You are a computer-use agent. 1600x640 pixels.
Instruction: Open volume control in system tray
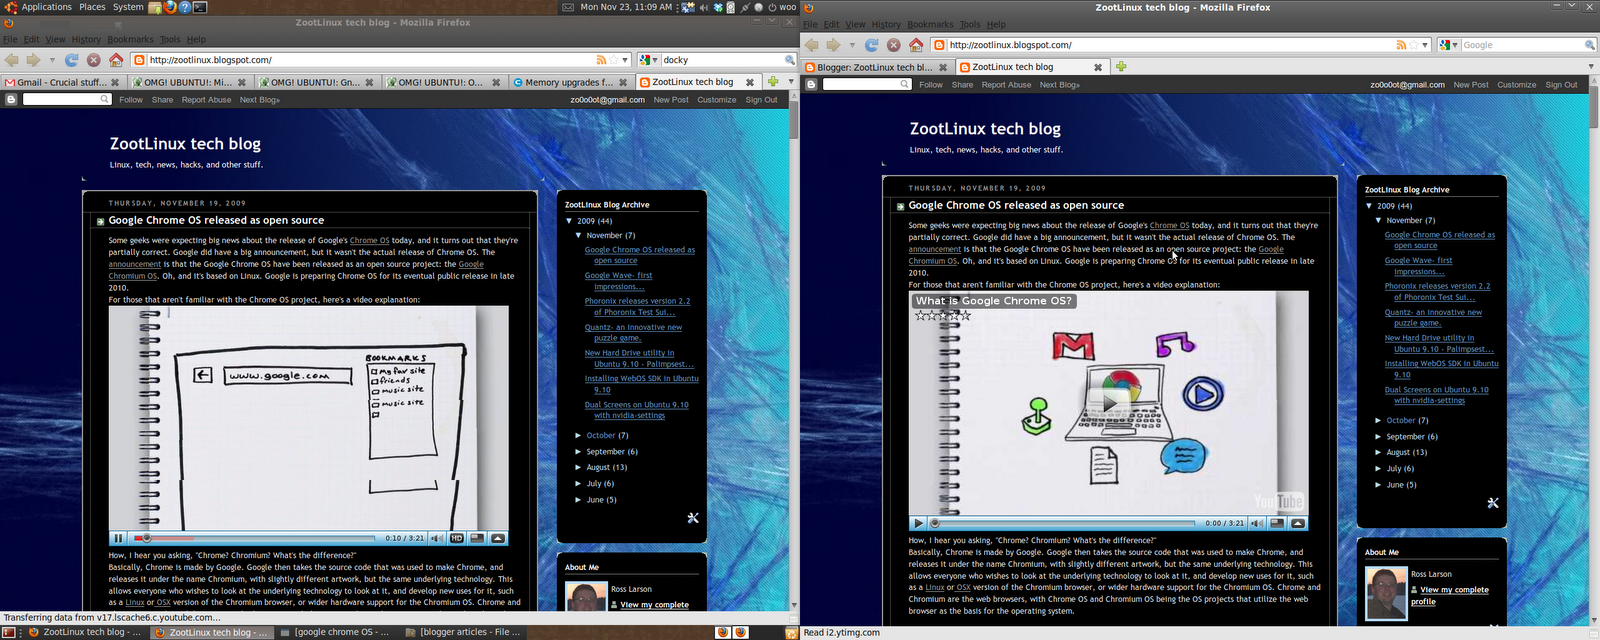tap(704, 7)
